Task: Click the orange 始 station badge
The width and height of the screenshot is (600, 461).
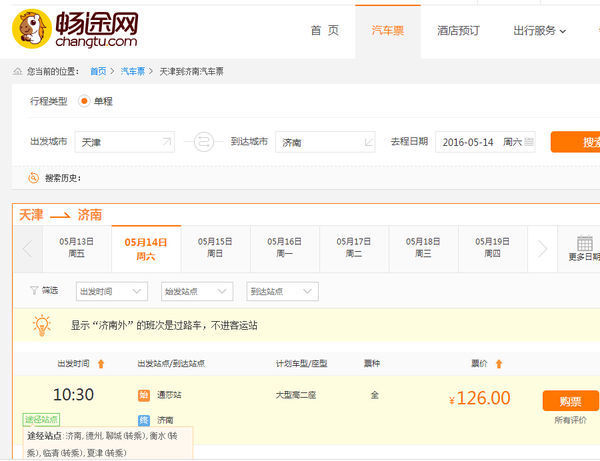Action: click(x=144, y=395)
